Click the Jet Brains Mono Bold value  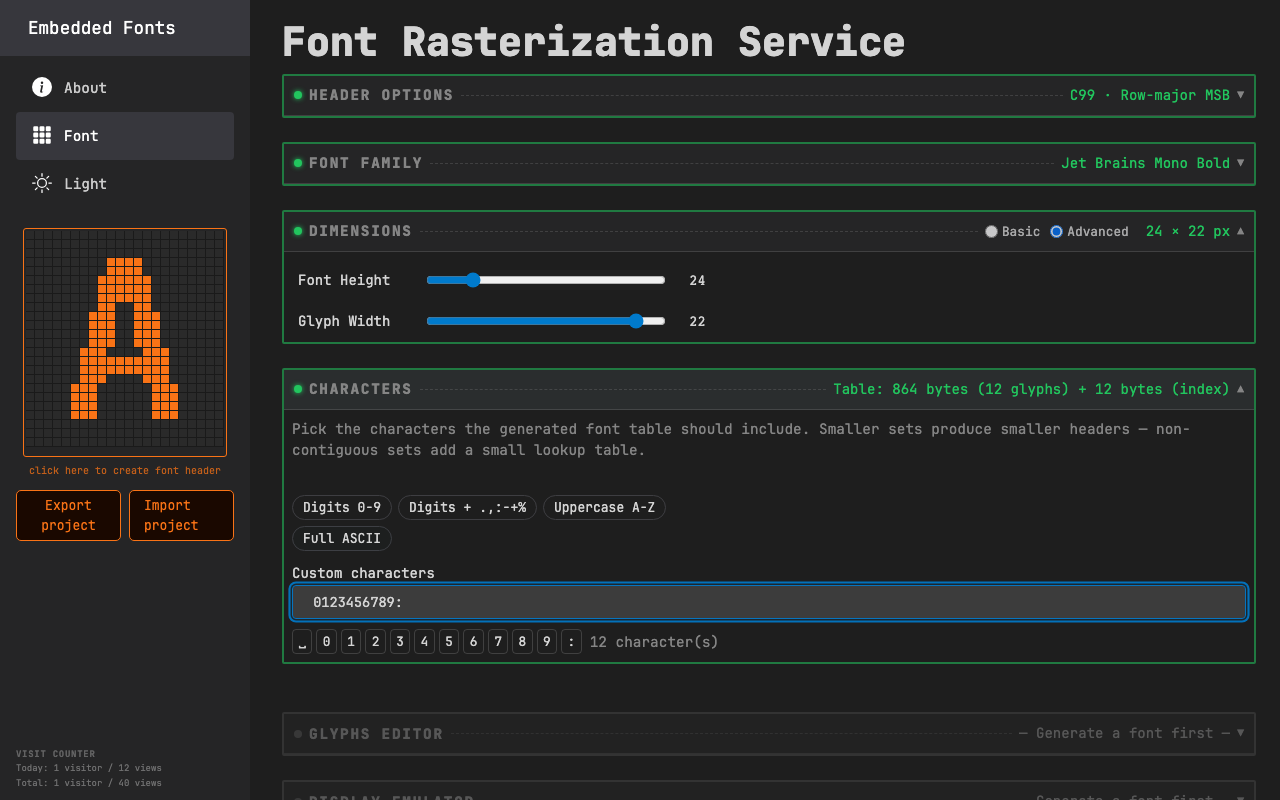(x=1145, y=163)
